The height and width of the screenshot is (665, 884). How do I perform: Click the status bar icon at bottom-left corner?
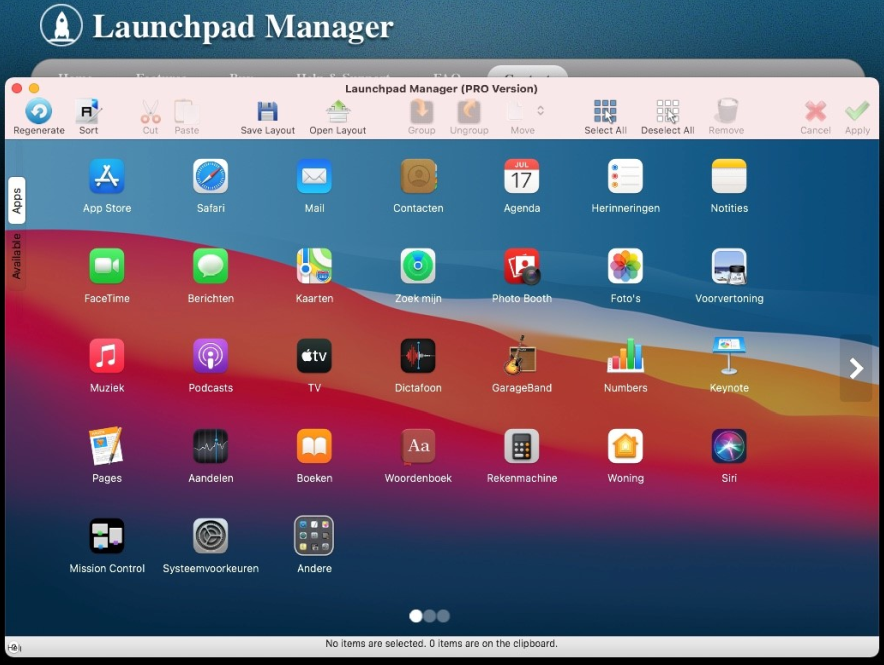tap(14, 648)
